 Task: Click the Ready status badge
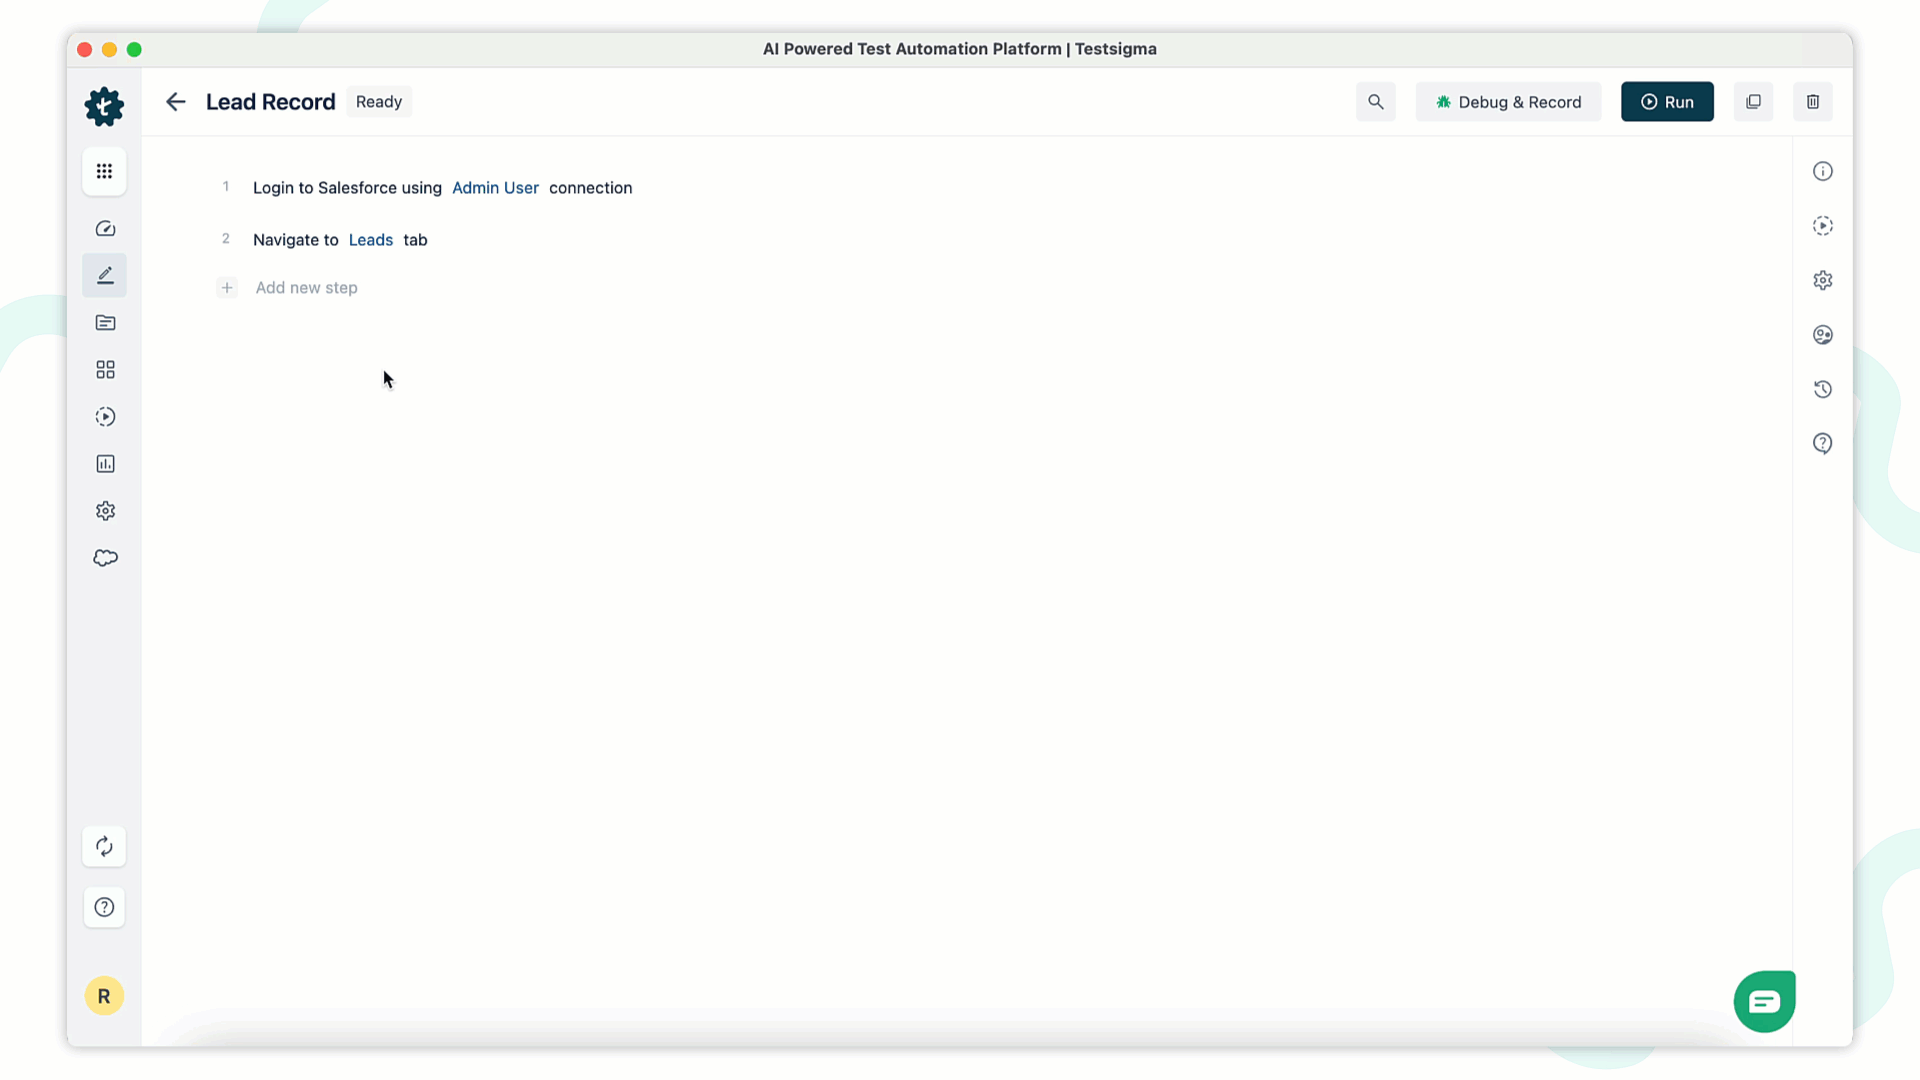pyautogui.click(x=379, y=102)
